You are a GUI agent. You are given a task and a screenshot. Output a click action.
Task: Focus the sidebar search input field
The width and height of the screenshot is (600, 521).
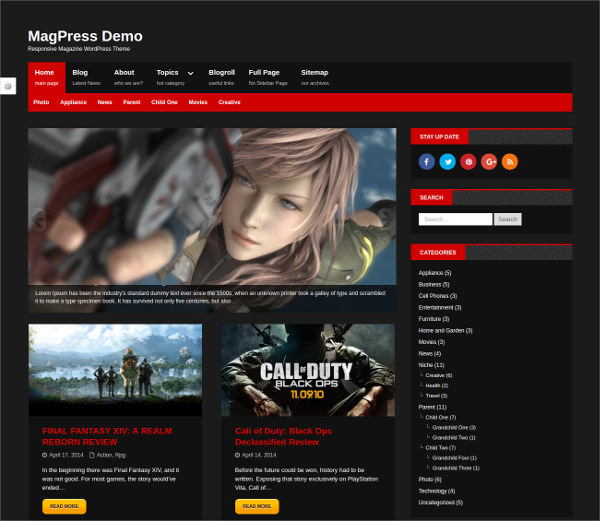coord(455,219)
